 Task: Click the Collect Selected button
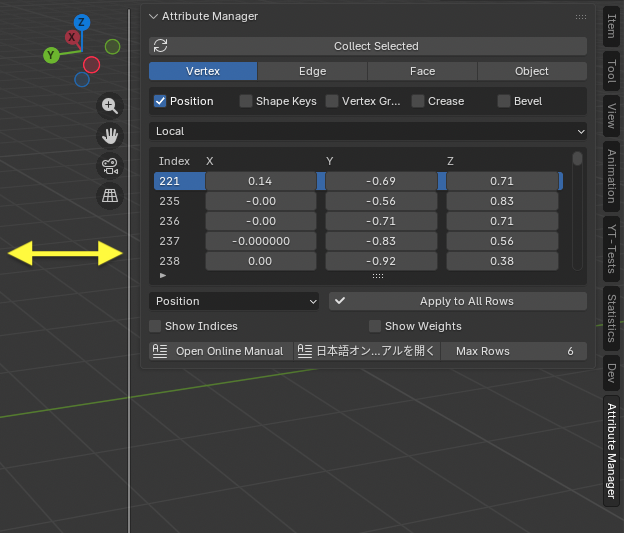376,46
